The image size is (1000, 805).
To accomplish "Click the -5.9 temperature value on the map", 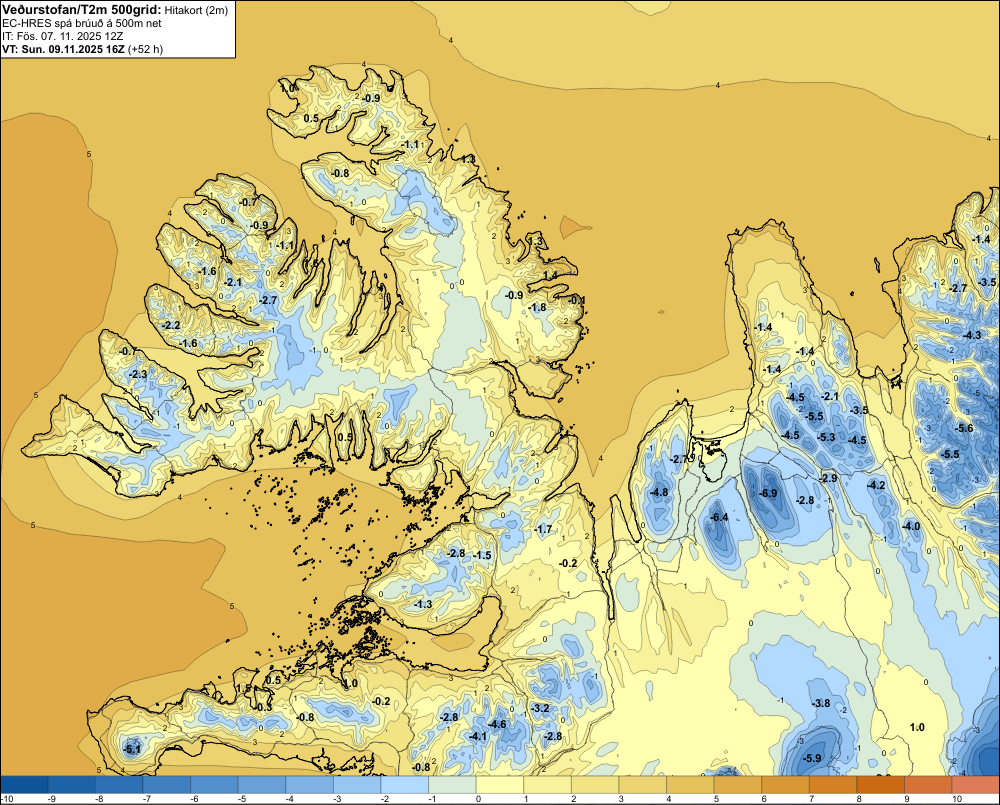I will [x=812, y=758].
